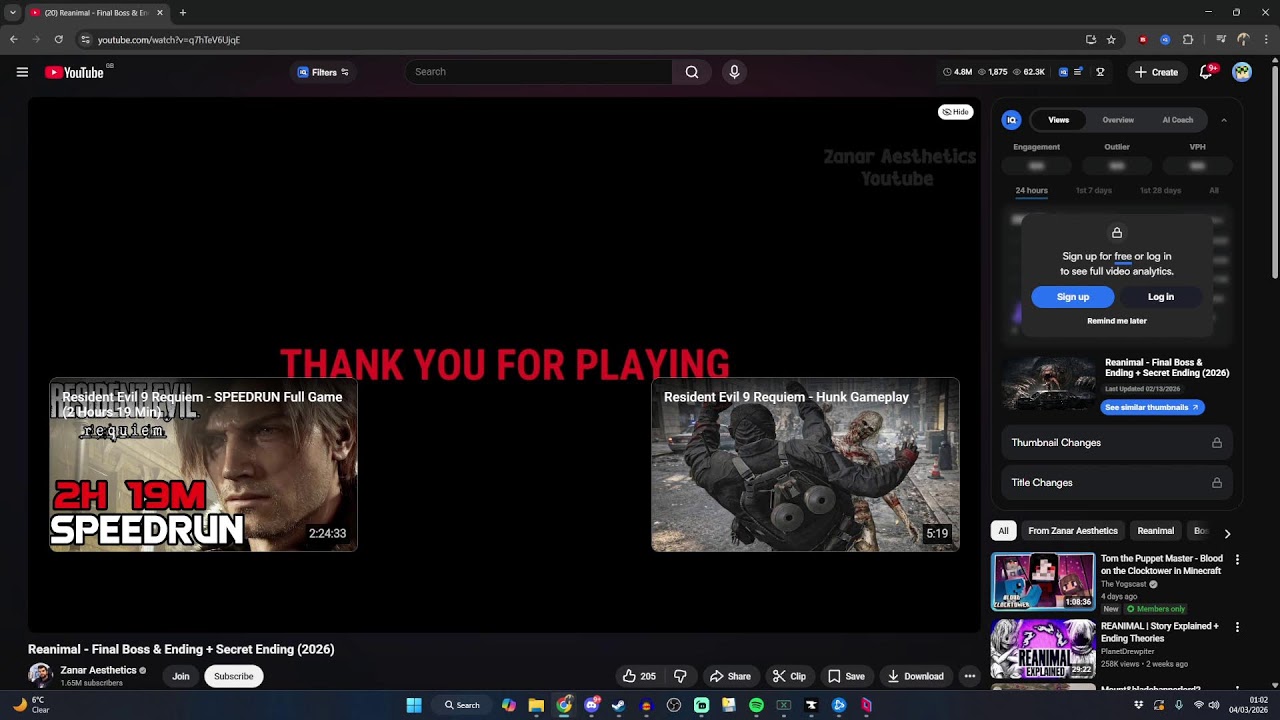Click the vidIQ badge in header stats bar

pyautogui.click(x=1063, y=72)
